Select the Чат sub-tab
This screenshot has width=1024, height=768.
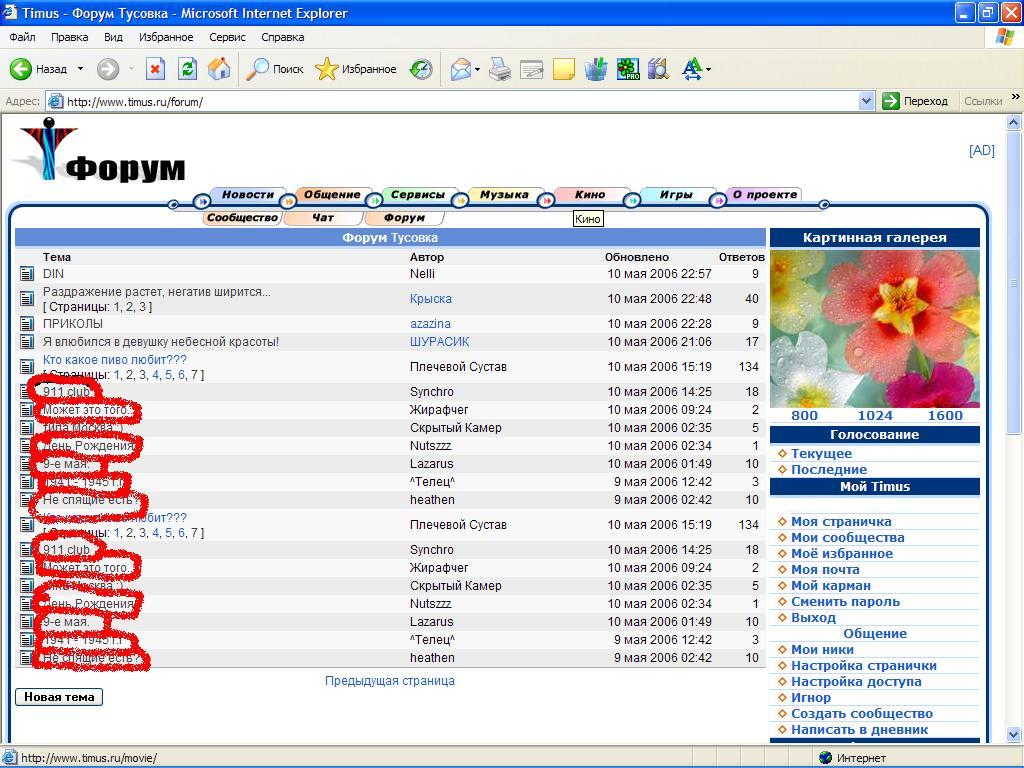pyautogui.click(x=323, y=218)
